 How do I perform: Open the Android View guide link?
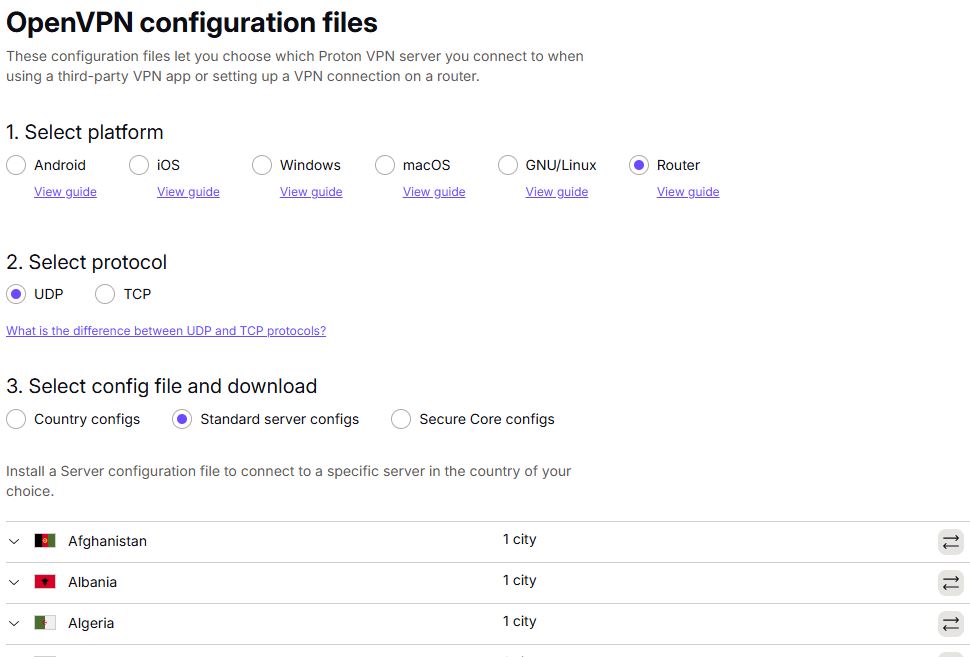65,191
